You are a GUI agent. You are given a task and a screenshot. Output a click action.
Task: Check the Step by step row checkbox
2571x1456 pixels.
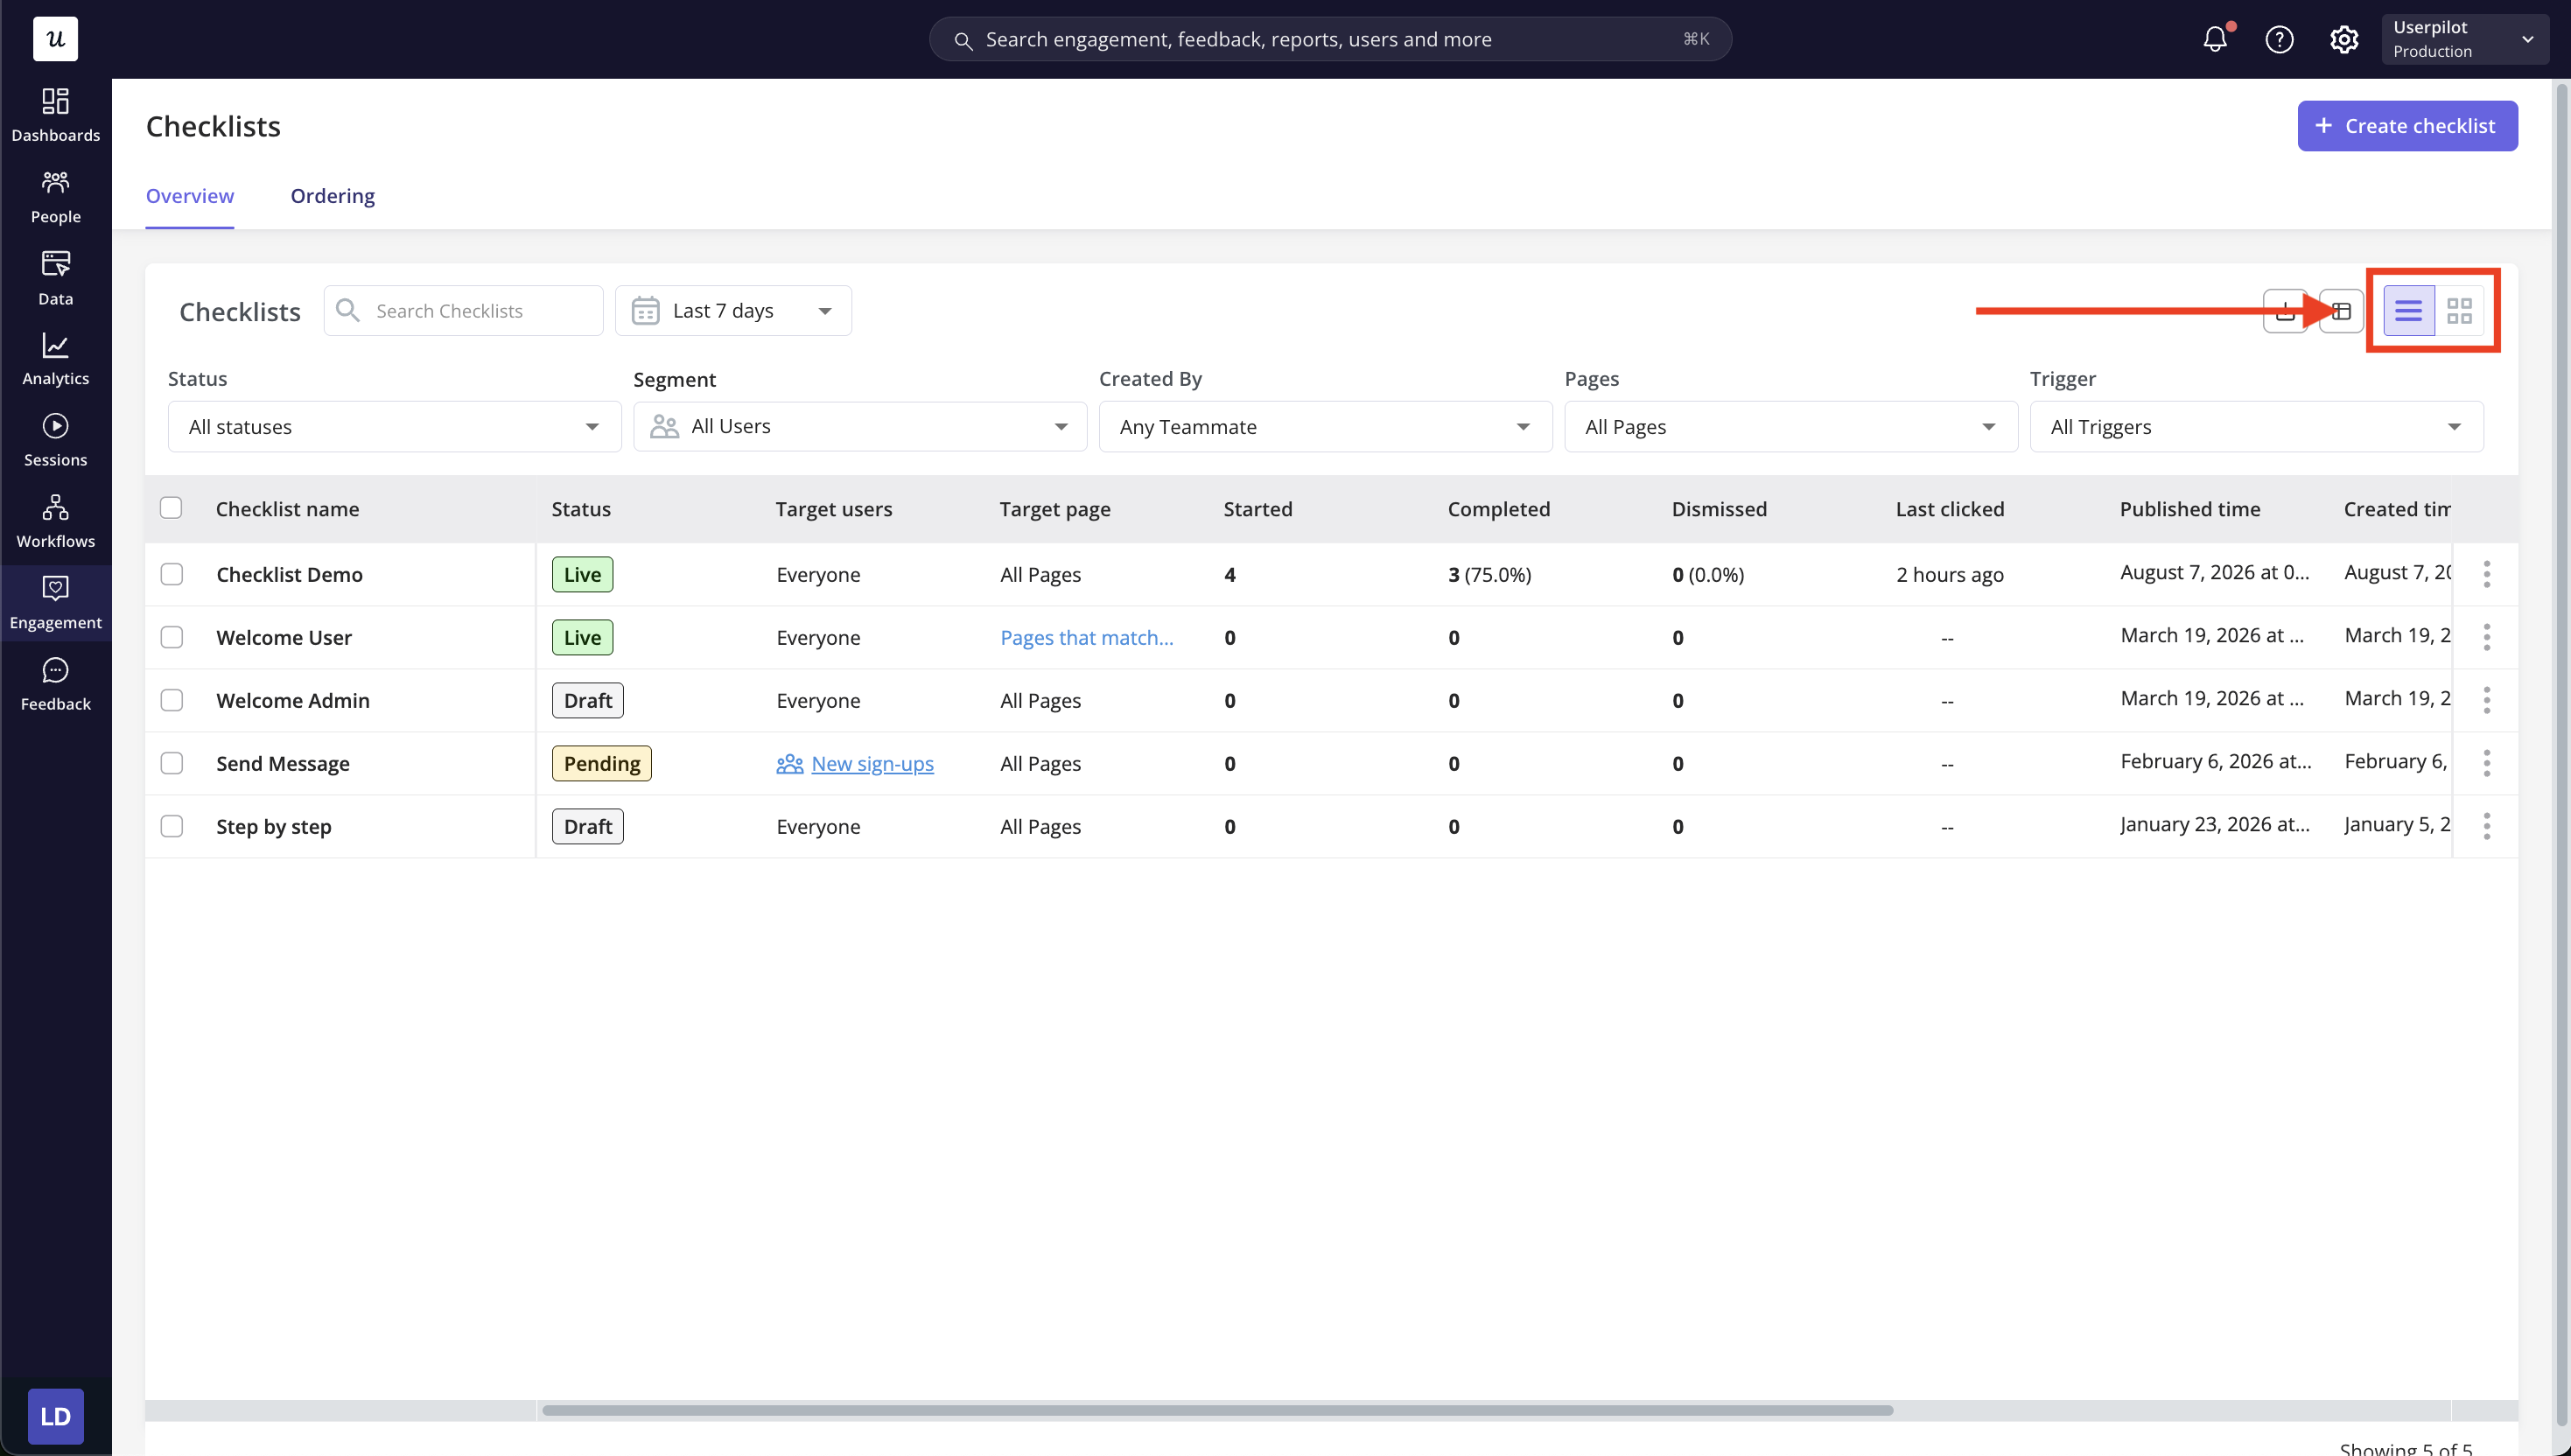tap(172, 826)
